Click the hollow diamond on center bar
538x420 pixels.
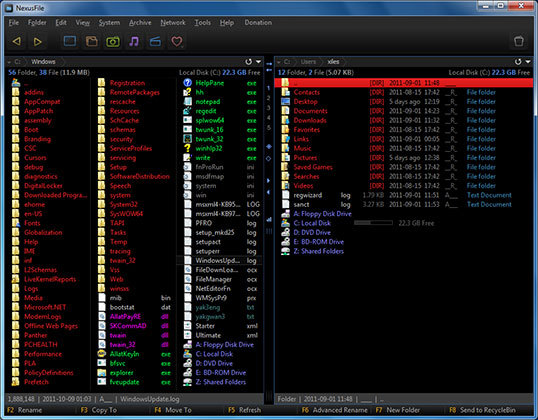pos(269,159)
